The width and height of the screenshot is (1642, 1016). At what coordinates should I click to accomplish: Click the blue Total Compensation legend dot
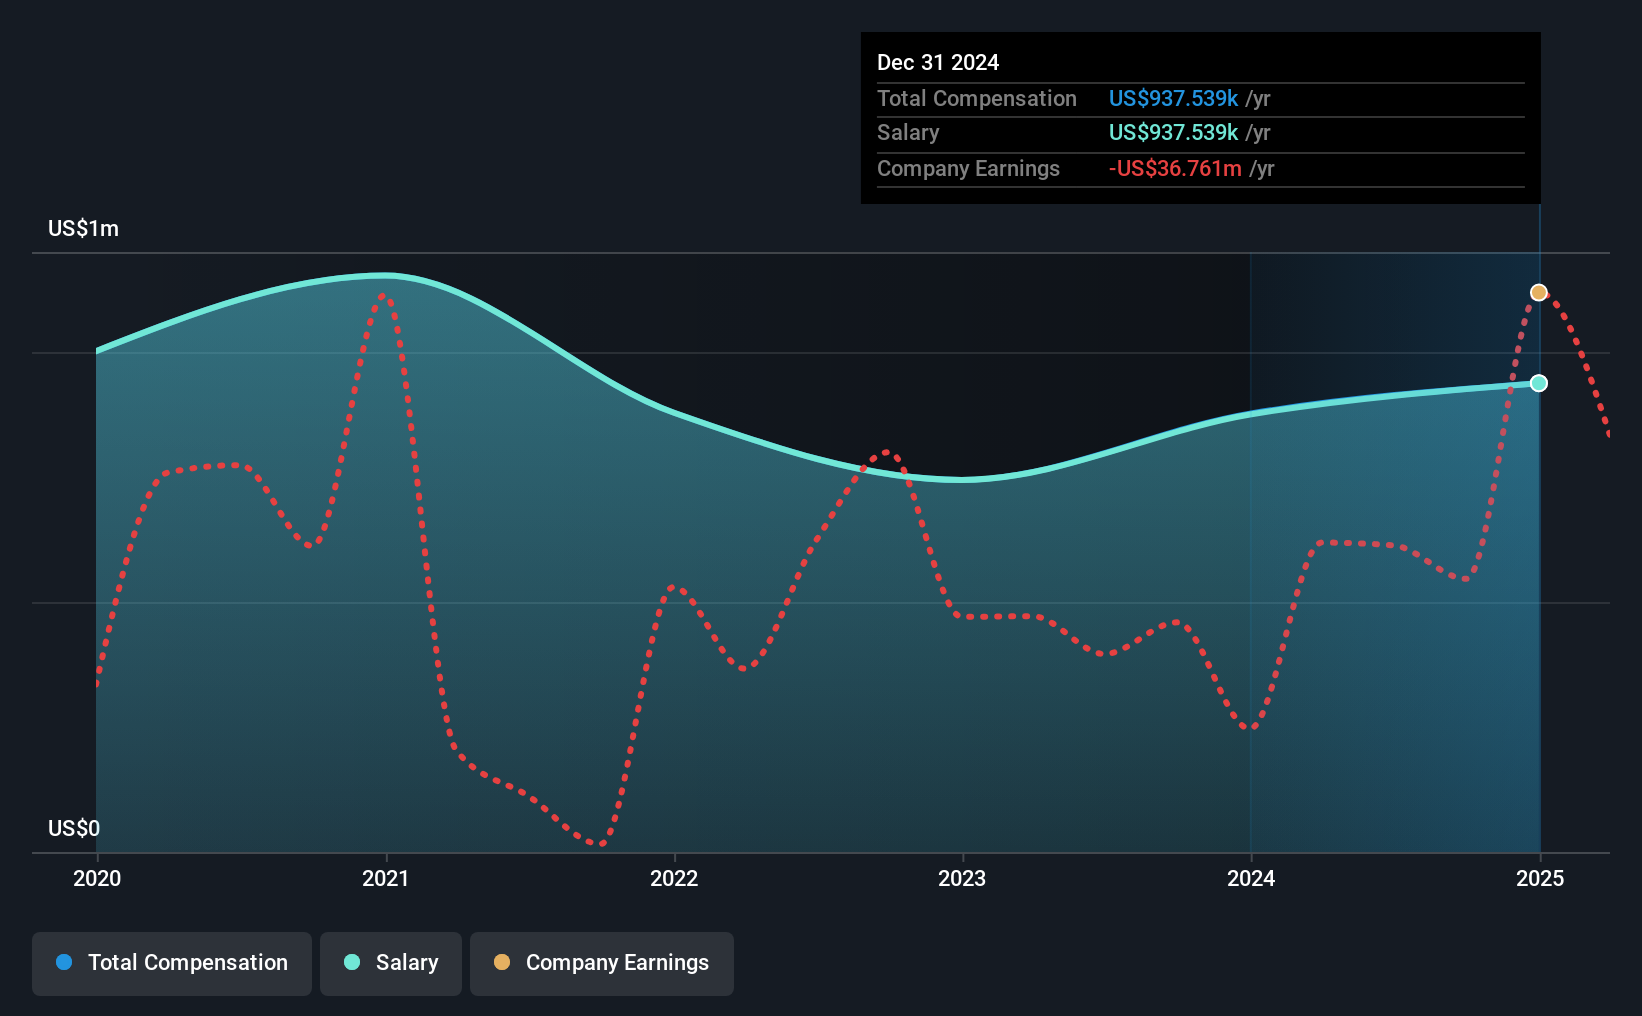point(64,962)
